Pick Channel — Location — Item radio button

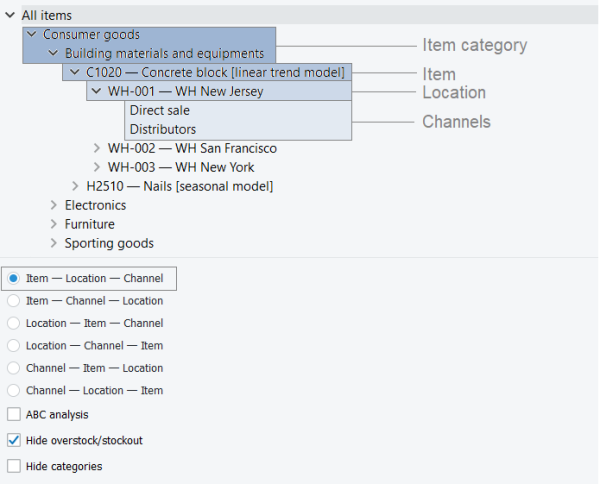[x=13, y=391]
